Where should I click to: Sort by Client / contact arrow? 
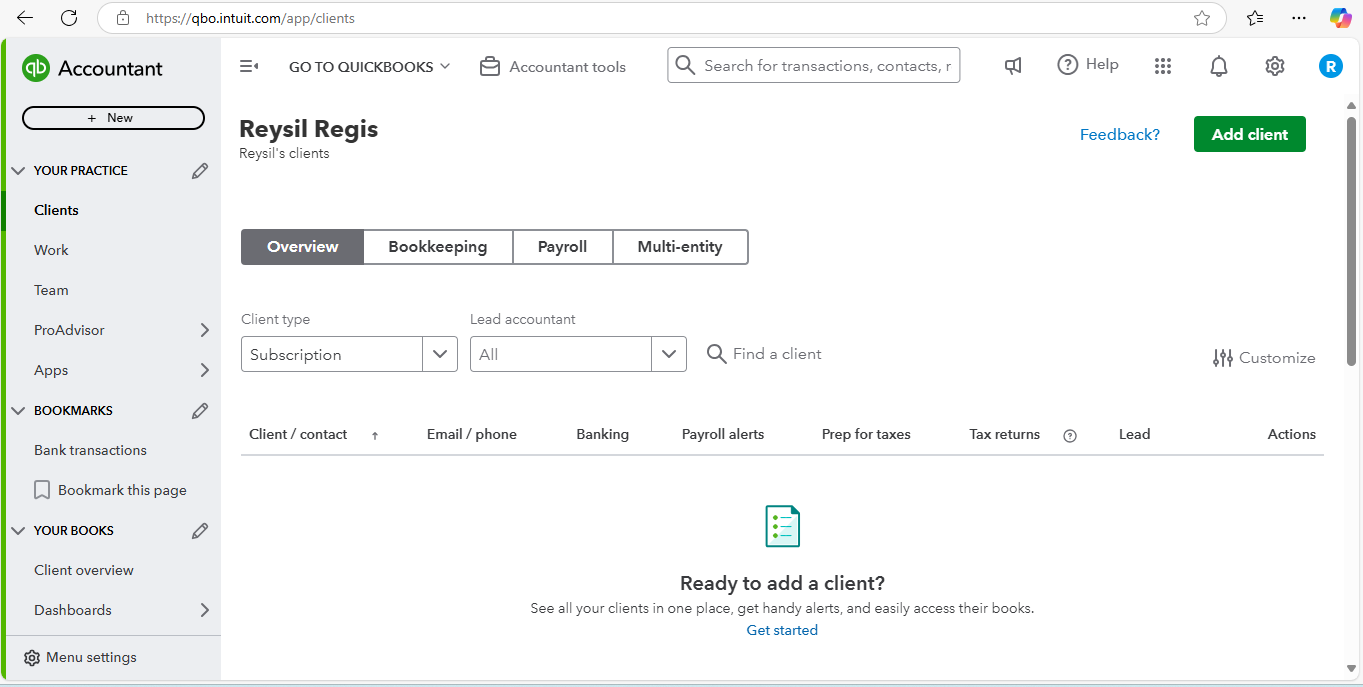(375, 435)
